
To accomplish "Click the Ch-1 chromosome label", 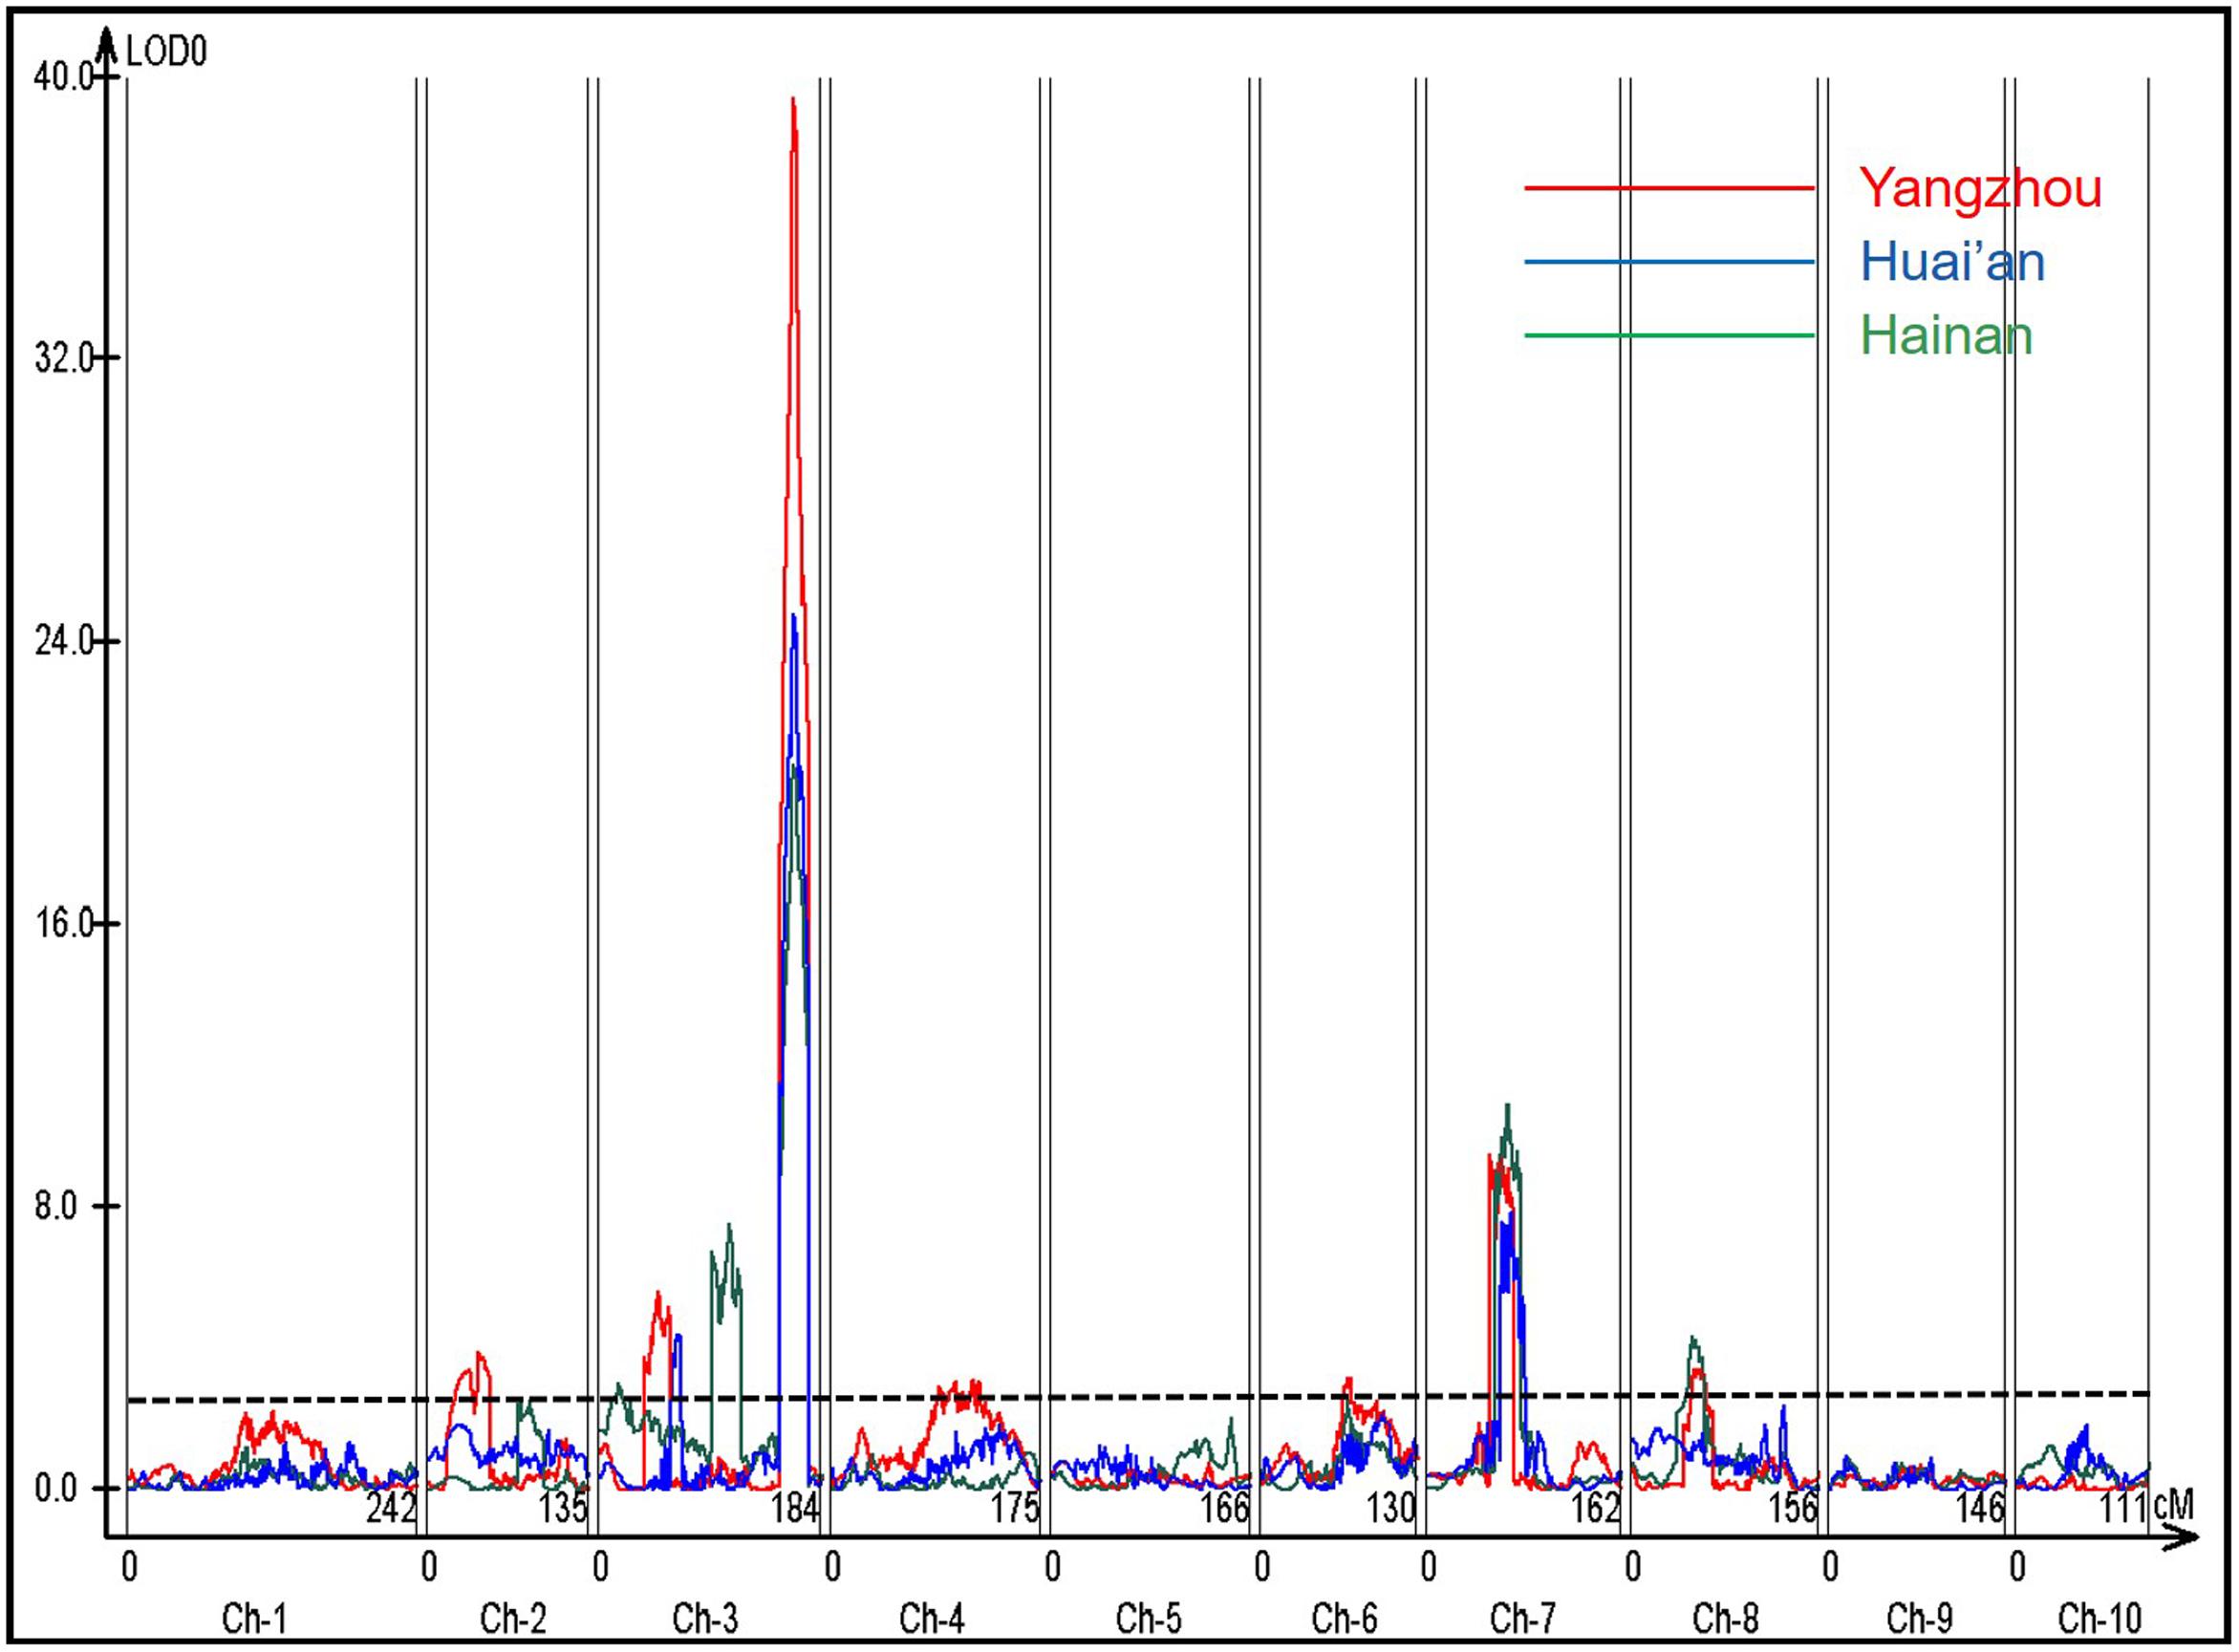I will tap(253, 1617).
